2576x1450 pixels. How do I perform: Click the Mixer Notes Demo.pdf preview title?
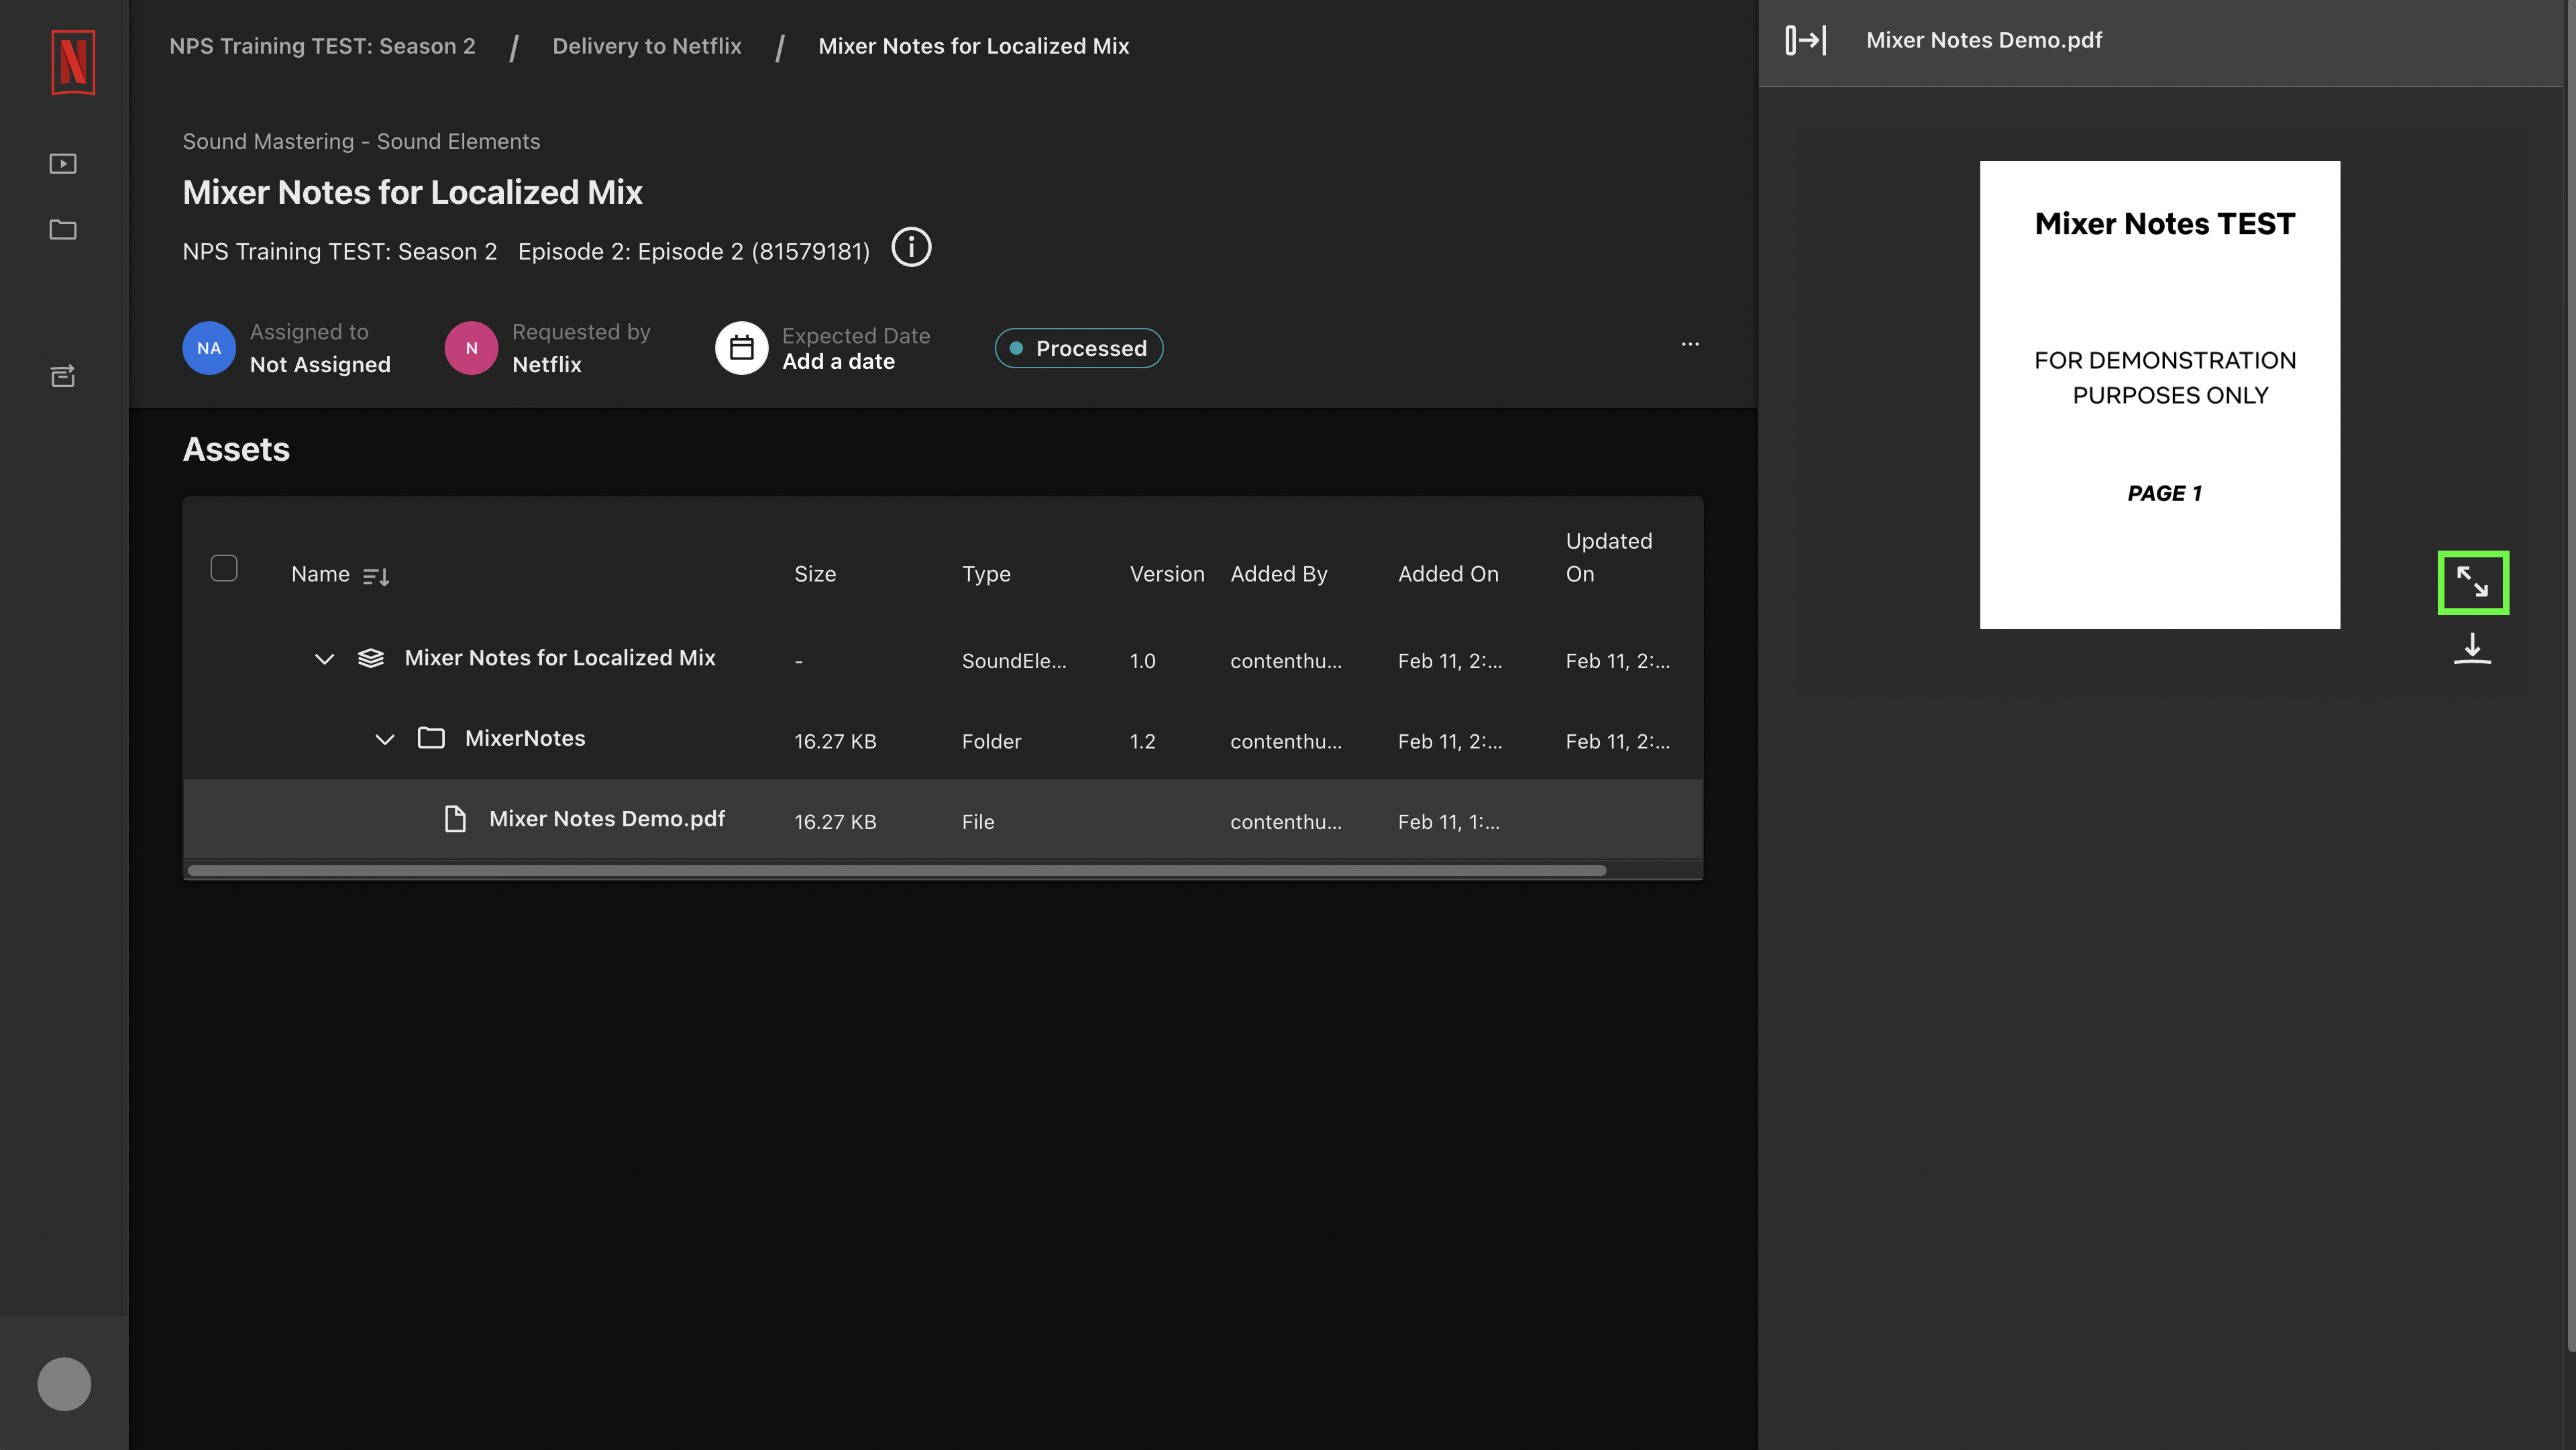coord(1984,40)
